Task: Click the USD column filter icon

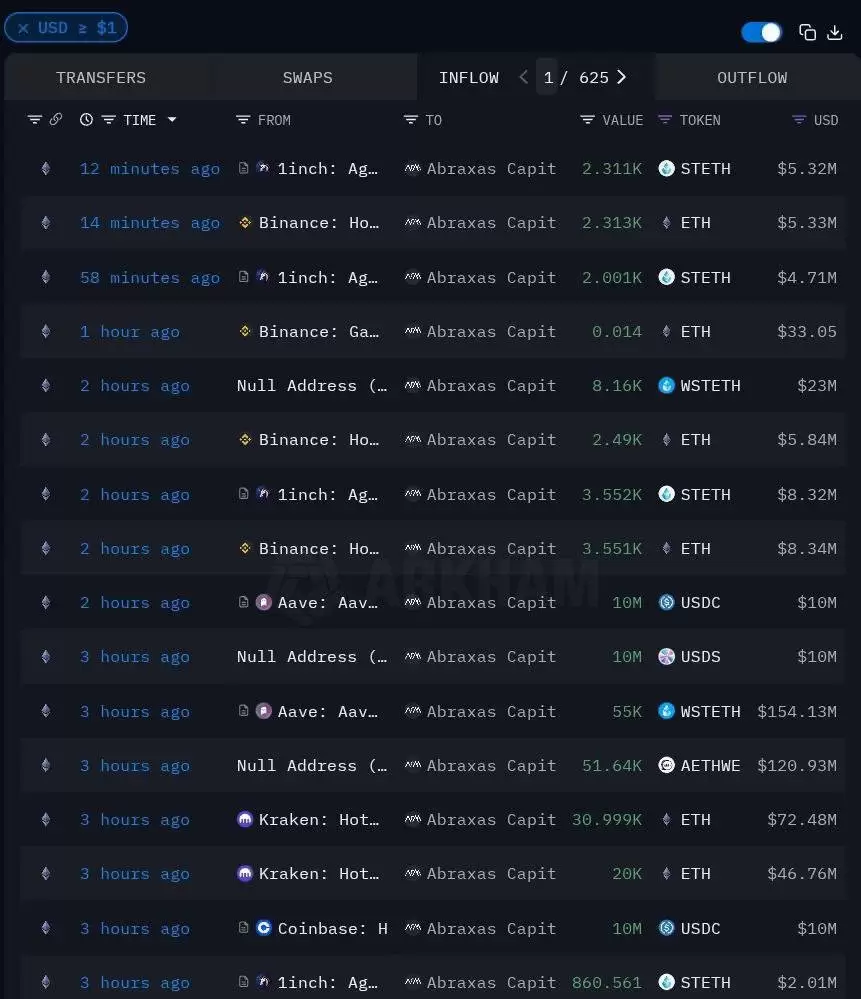Action: [799, 120]
